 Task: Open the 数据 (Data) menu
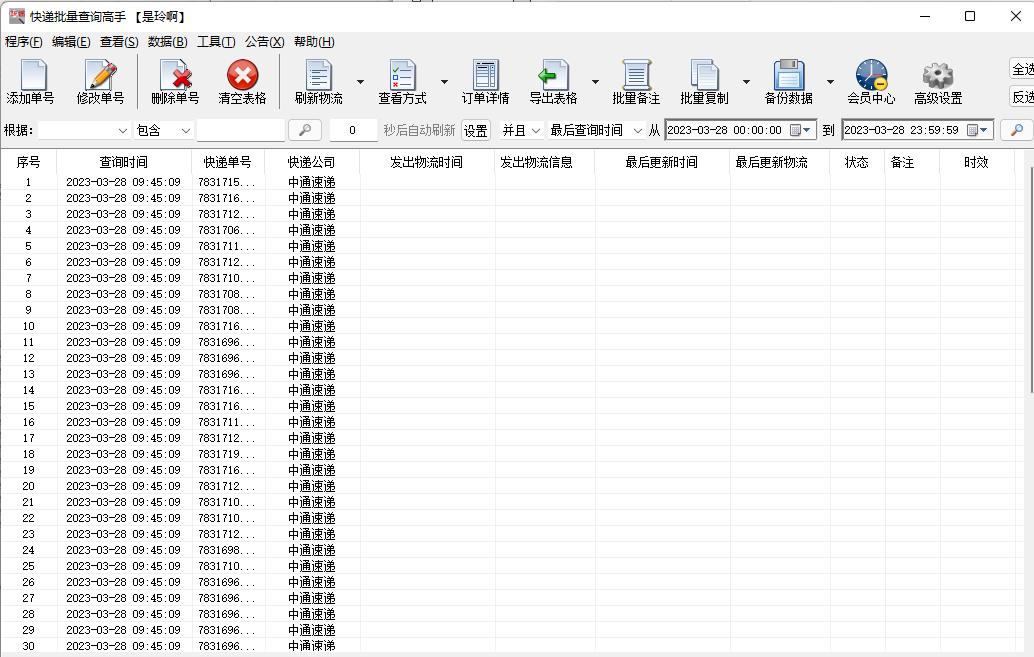[x=167, y=41]
